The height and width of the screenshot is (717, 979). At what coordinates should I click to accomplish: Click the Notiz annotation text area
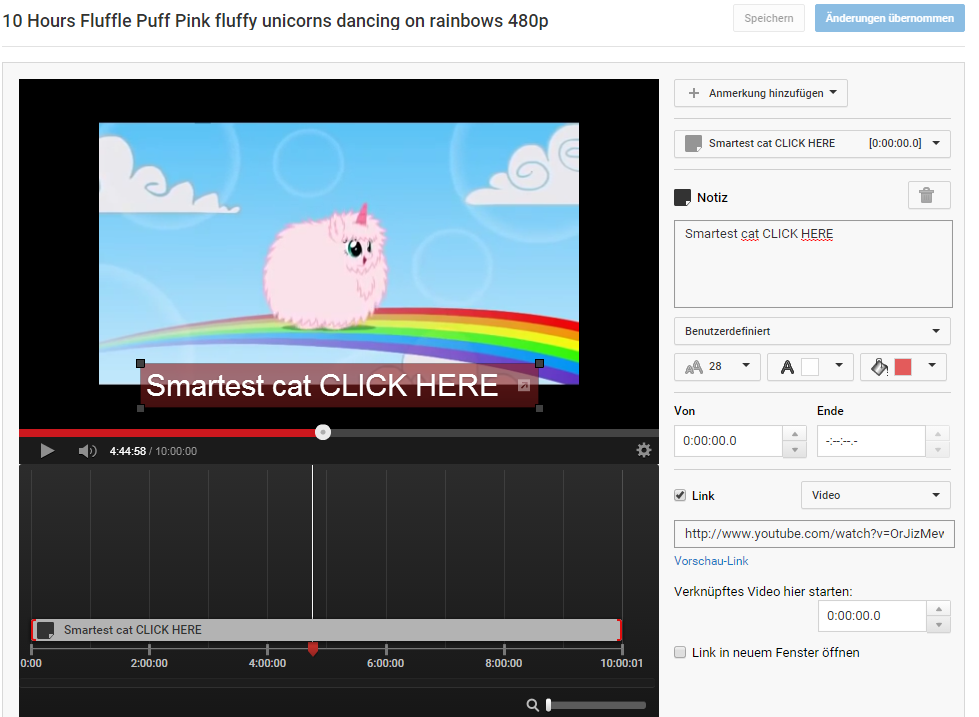(813, 264)
